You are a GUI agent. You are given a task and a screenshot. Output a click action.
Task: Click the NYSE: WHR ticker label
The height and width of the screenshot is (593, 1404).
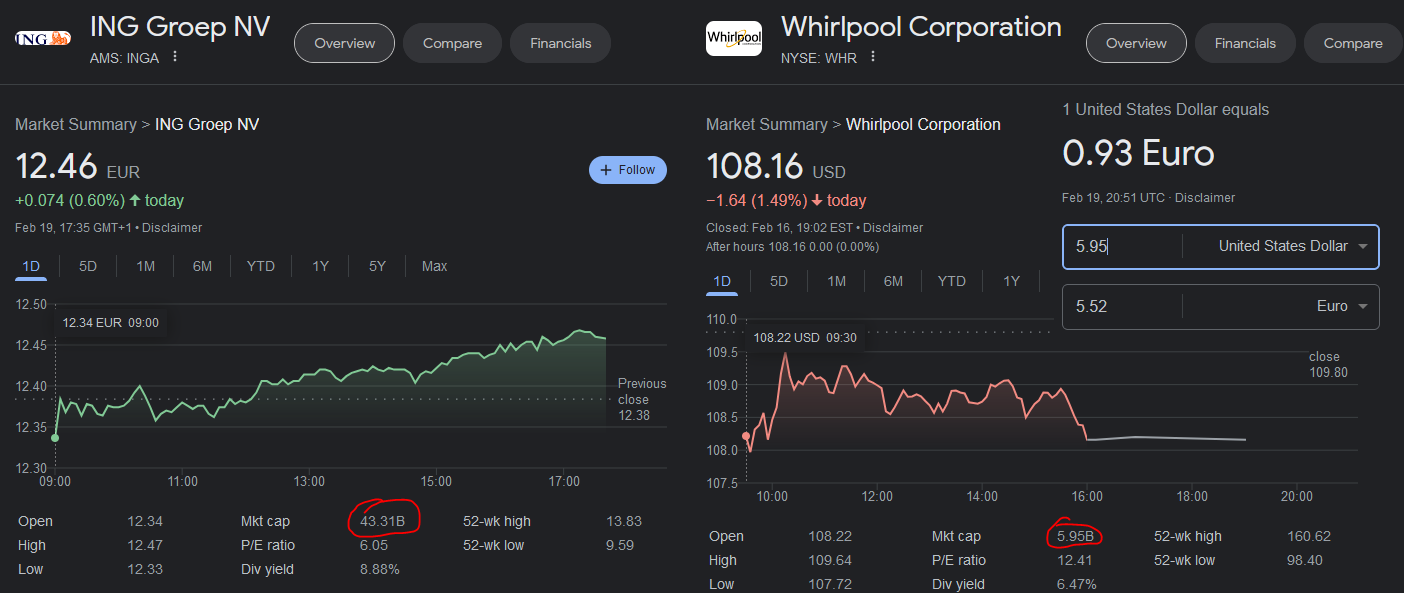(819, 58)
